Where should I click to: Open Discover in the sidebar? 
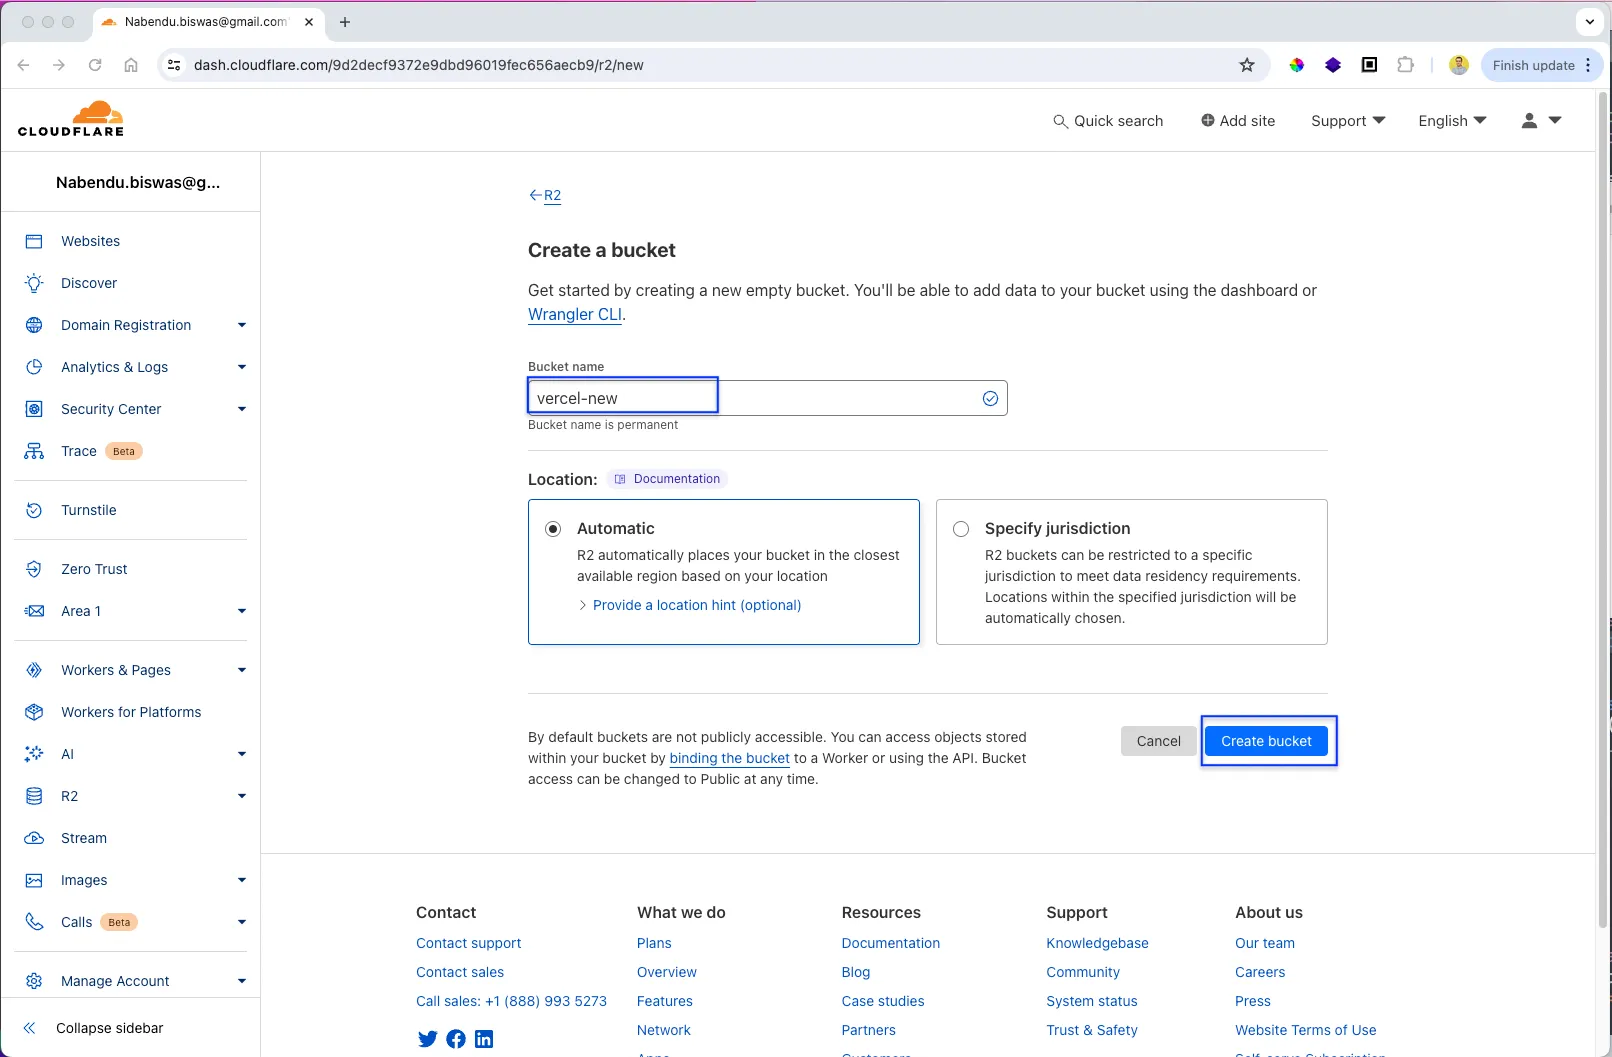[x=89, y=283]
